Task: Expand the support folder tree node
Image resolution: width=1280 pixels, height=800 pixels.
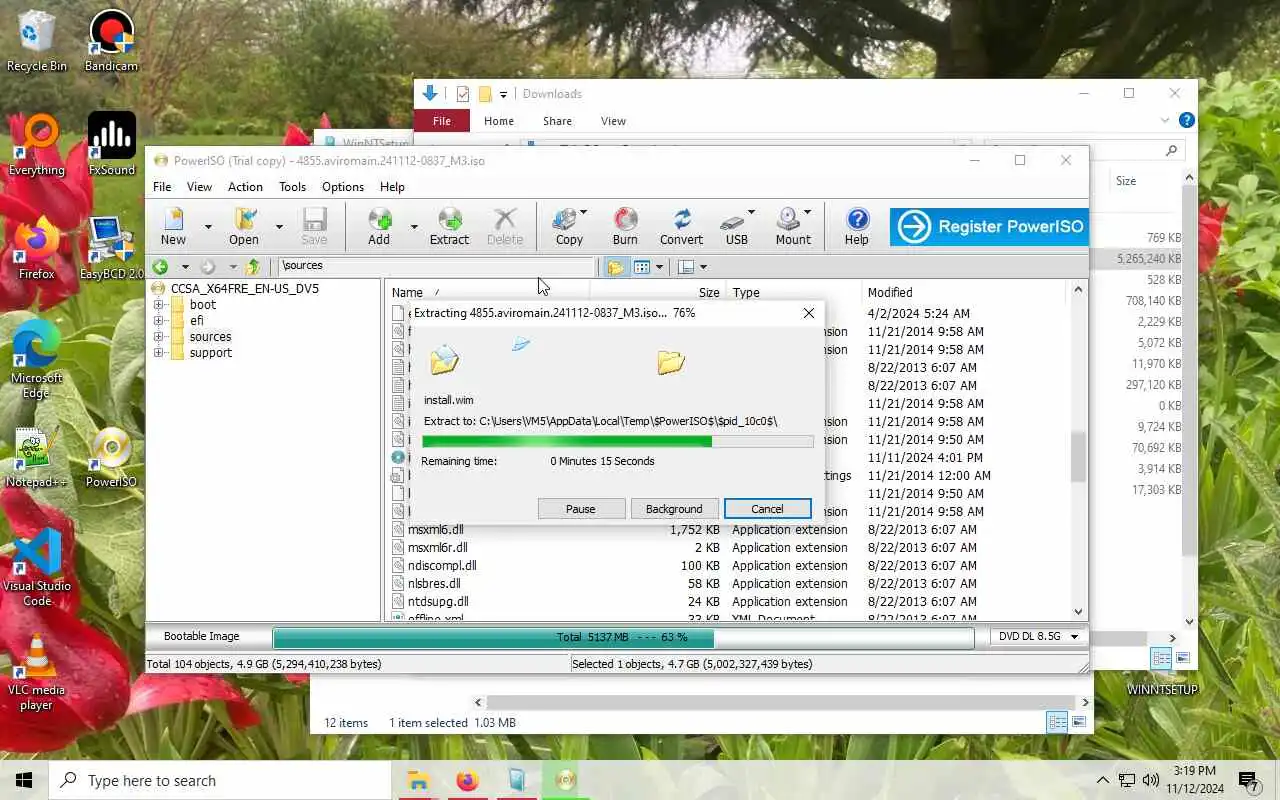Action: point(158,353)
